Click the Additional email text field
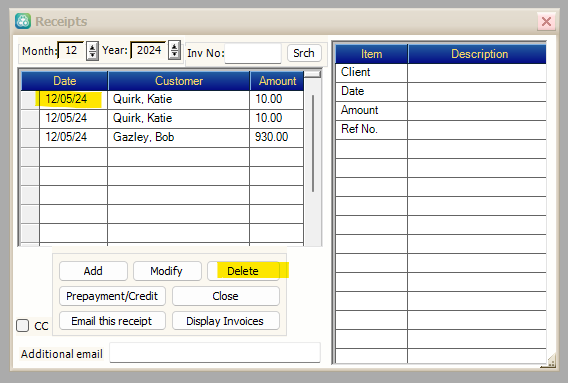 pyautogui.click(x=215, y=353)
